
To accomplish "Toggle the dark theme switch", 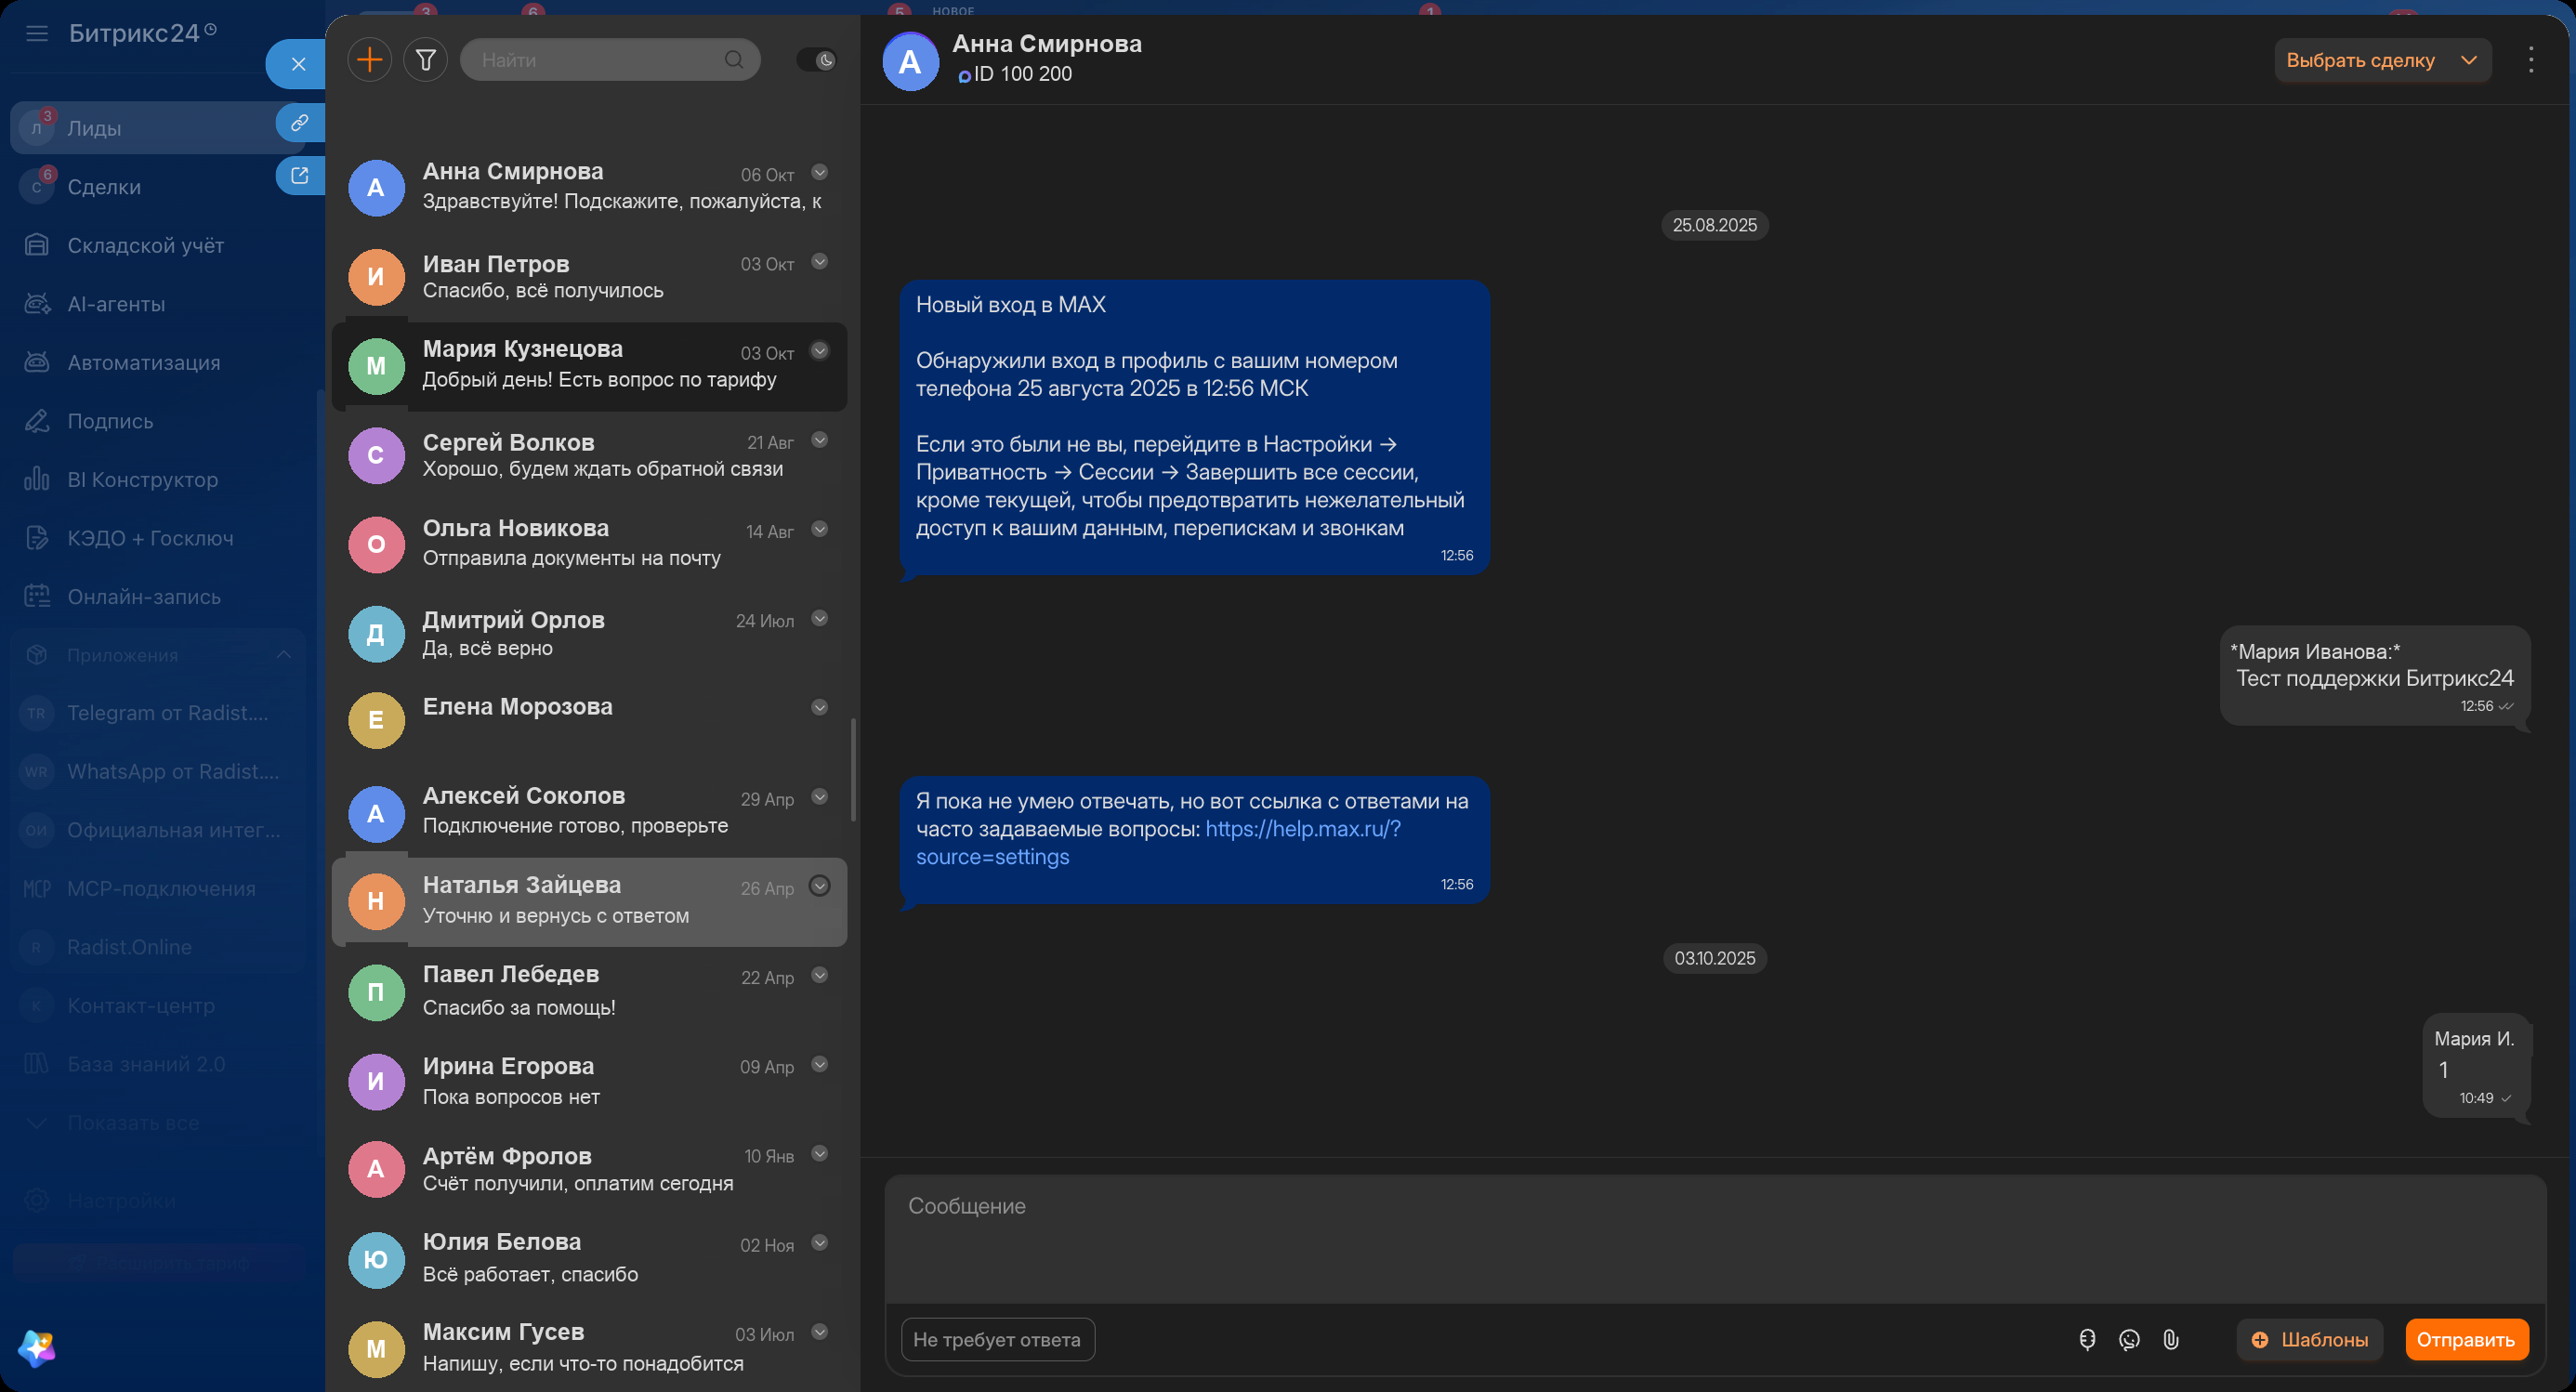I will click(817, 60).
